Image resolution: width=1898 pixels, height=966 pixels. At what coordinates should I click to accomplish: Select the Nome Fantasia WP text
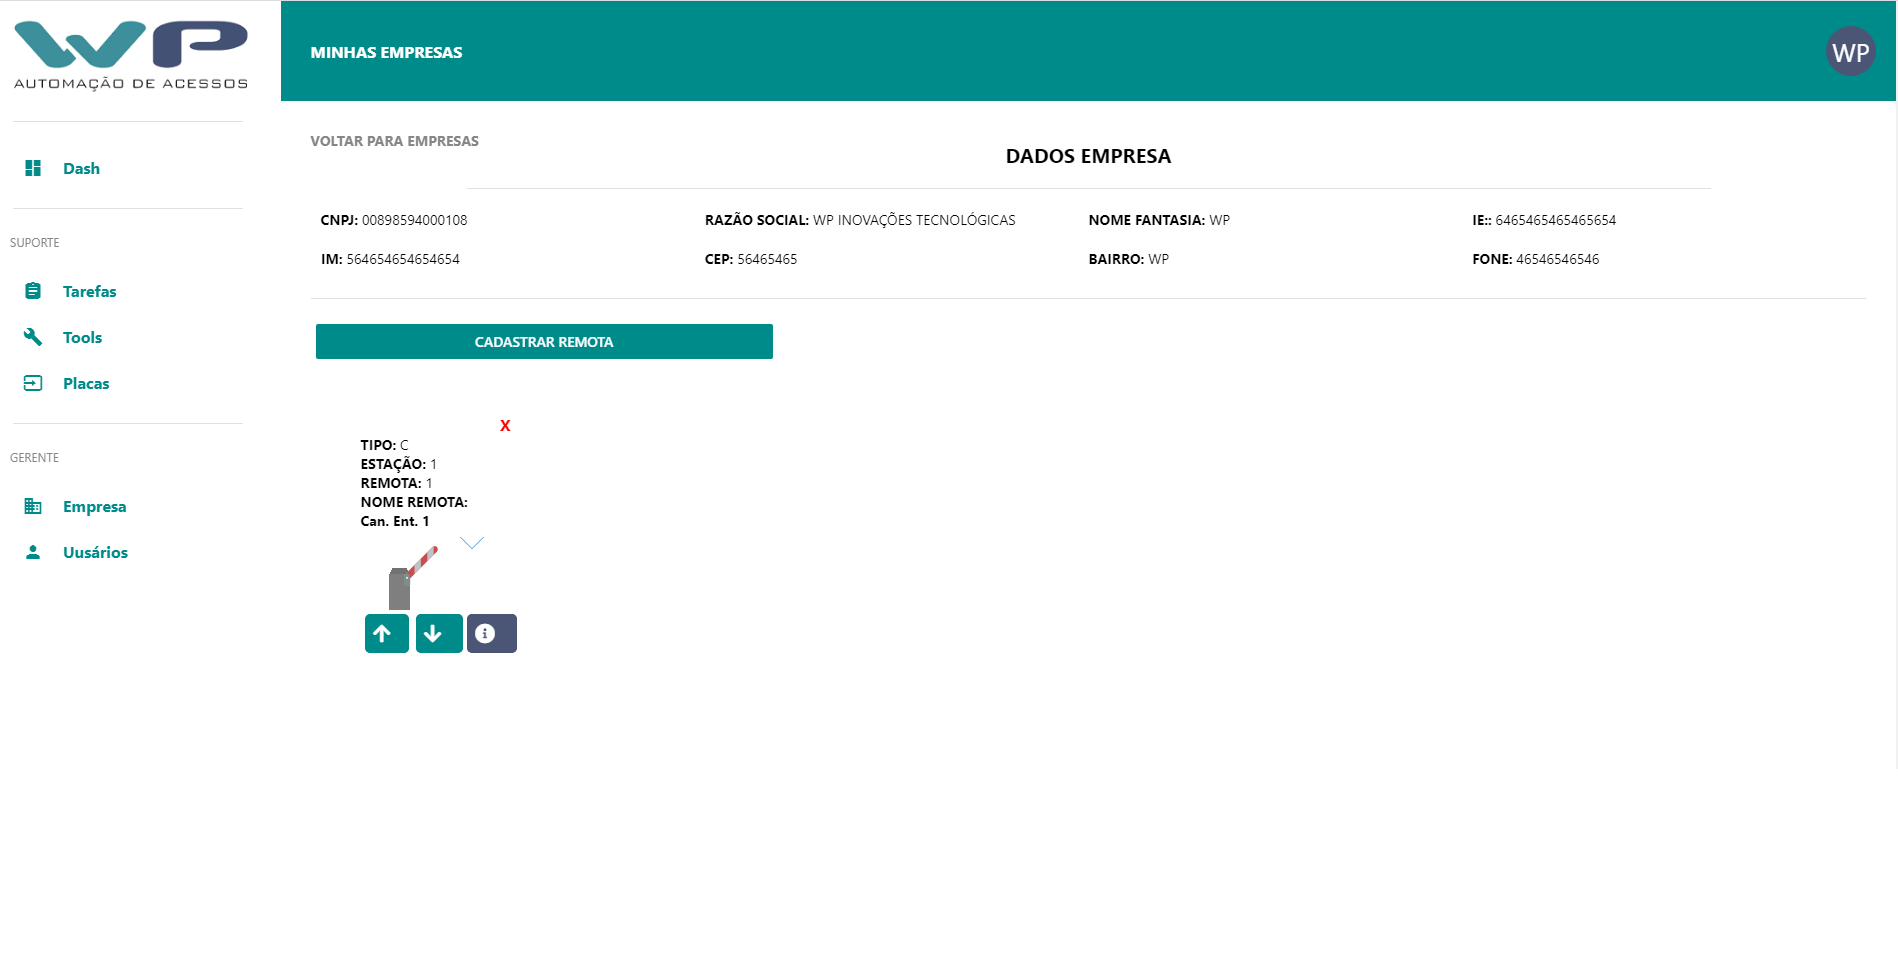1219,220
